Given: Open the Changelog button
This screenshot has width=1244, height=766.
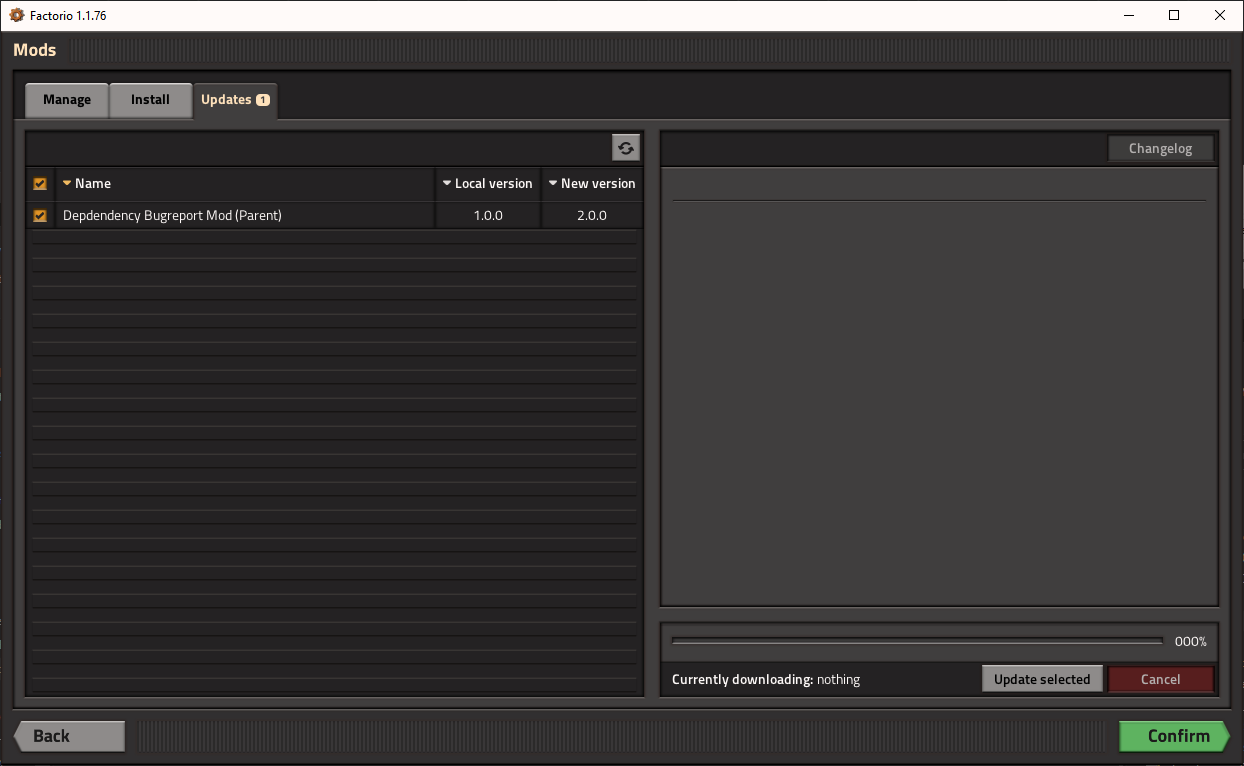Looking at the screenshot, I should point(1161,148).
